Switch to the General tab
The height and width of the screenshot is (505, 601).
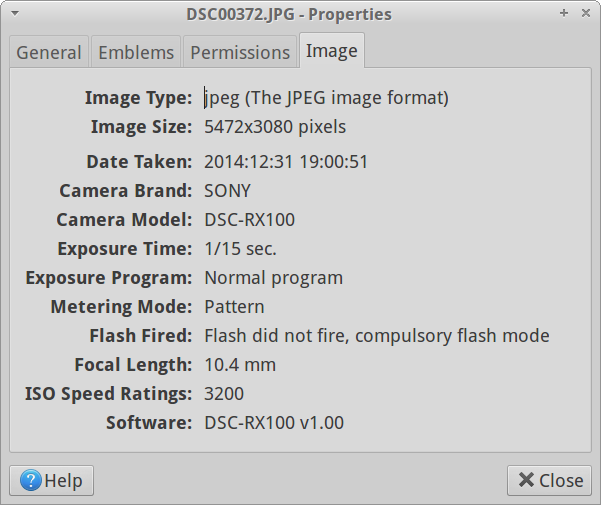point(49,52)
